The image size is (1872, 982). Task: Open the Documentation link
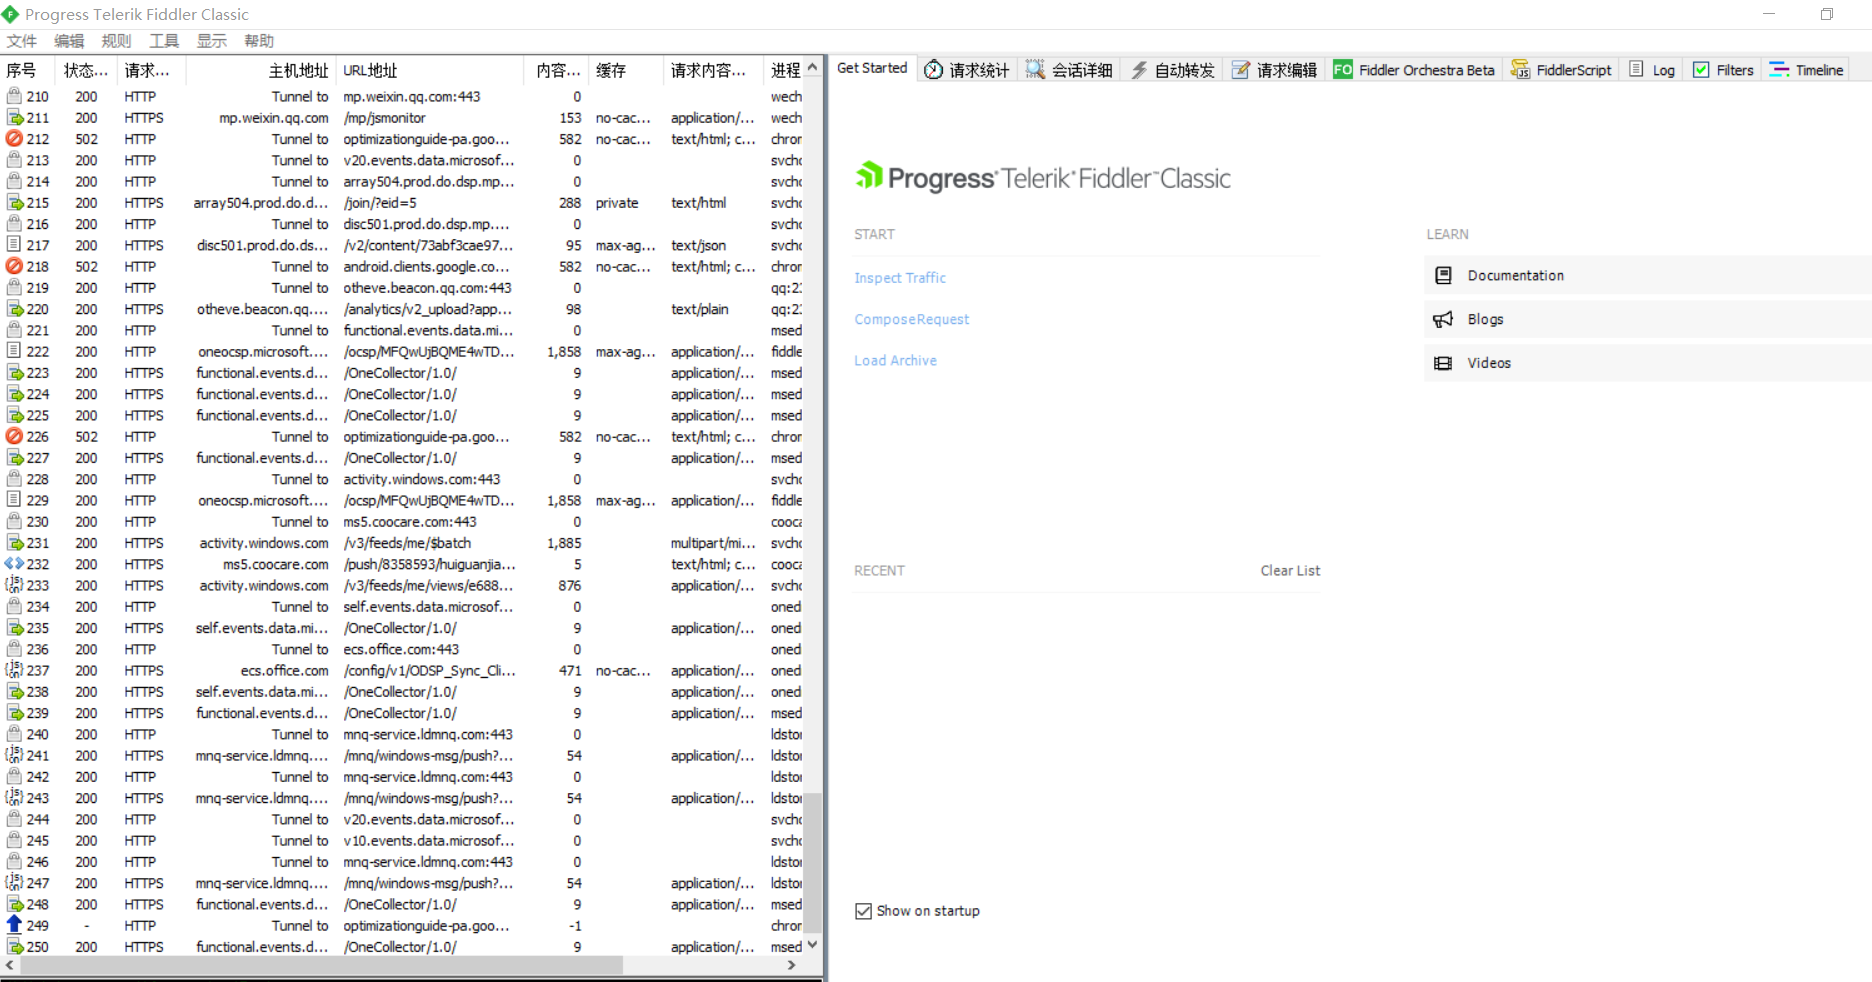pos(1515,276)
